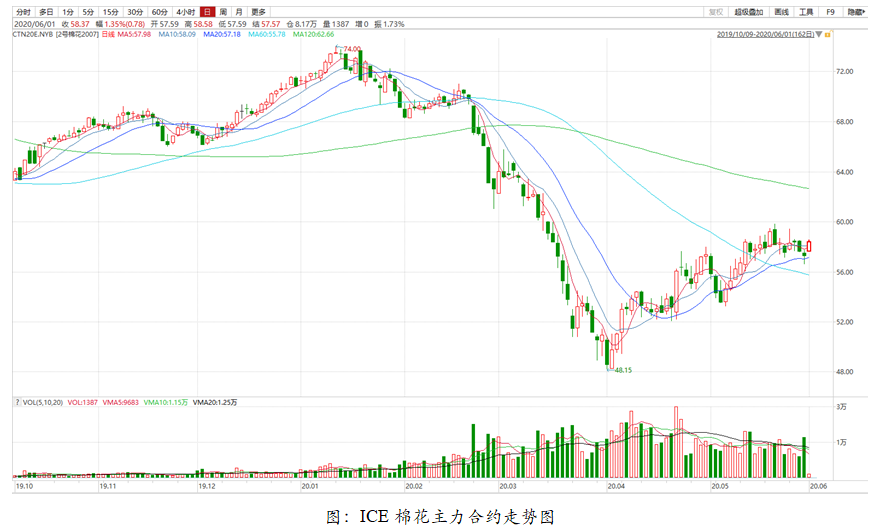This screenshot has height=530, width=883.
Task: Open 超级叠加 super overlay
Action: point(748,12)
